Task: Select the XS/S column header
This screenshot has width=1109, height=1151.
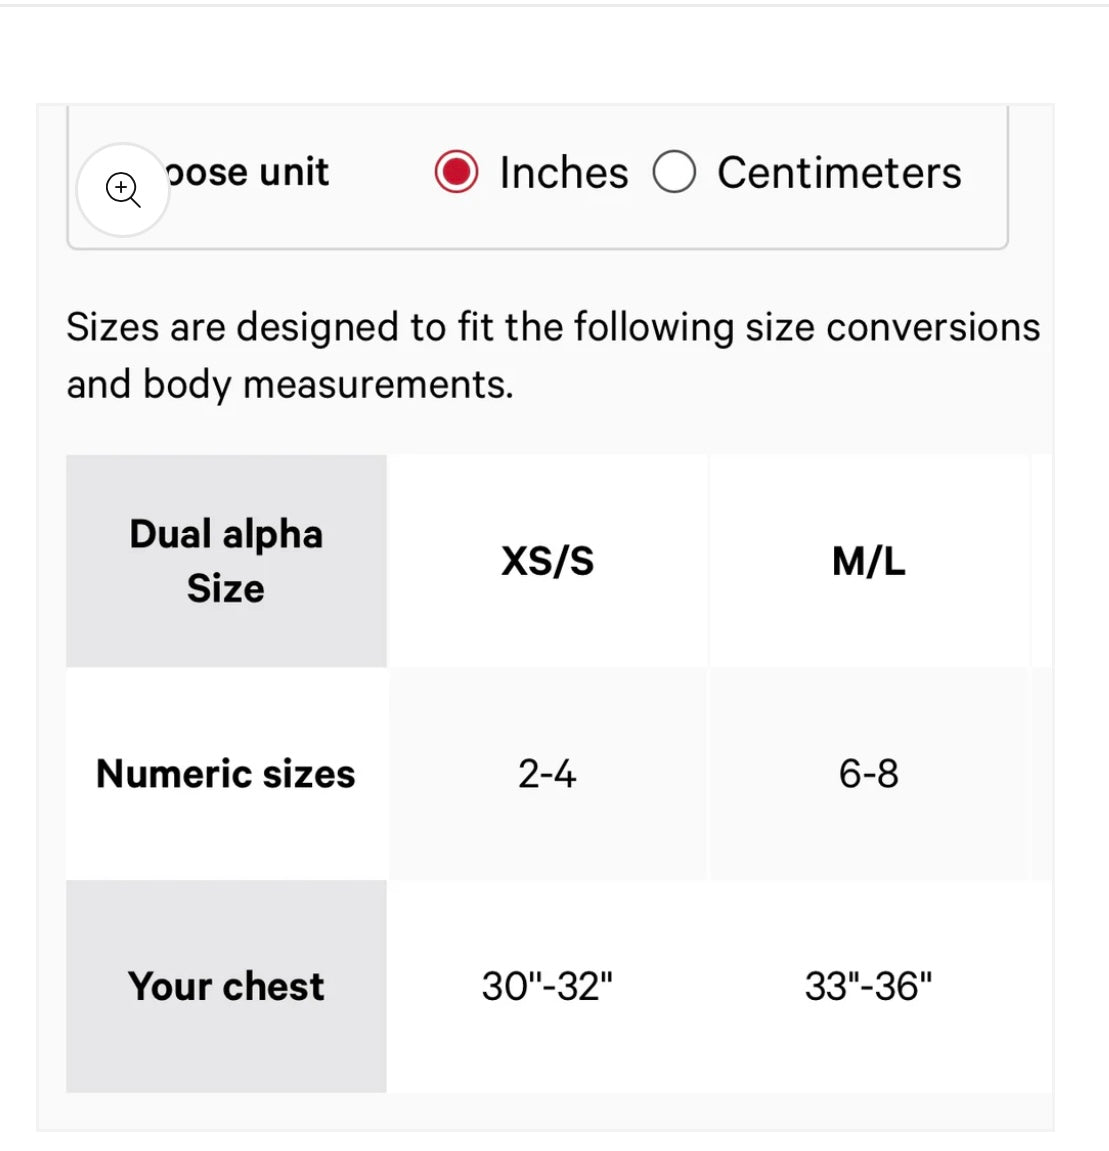Action: [547, 560]
